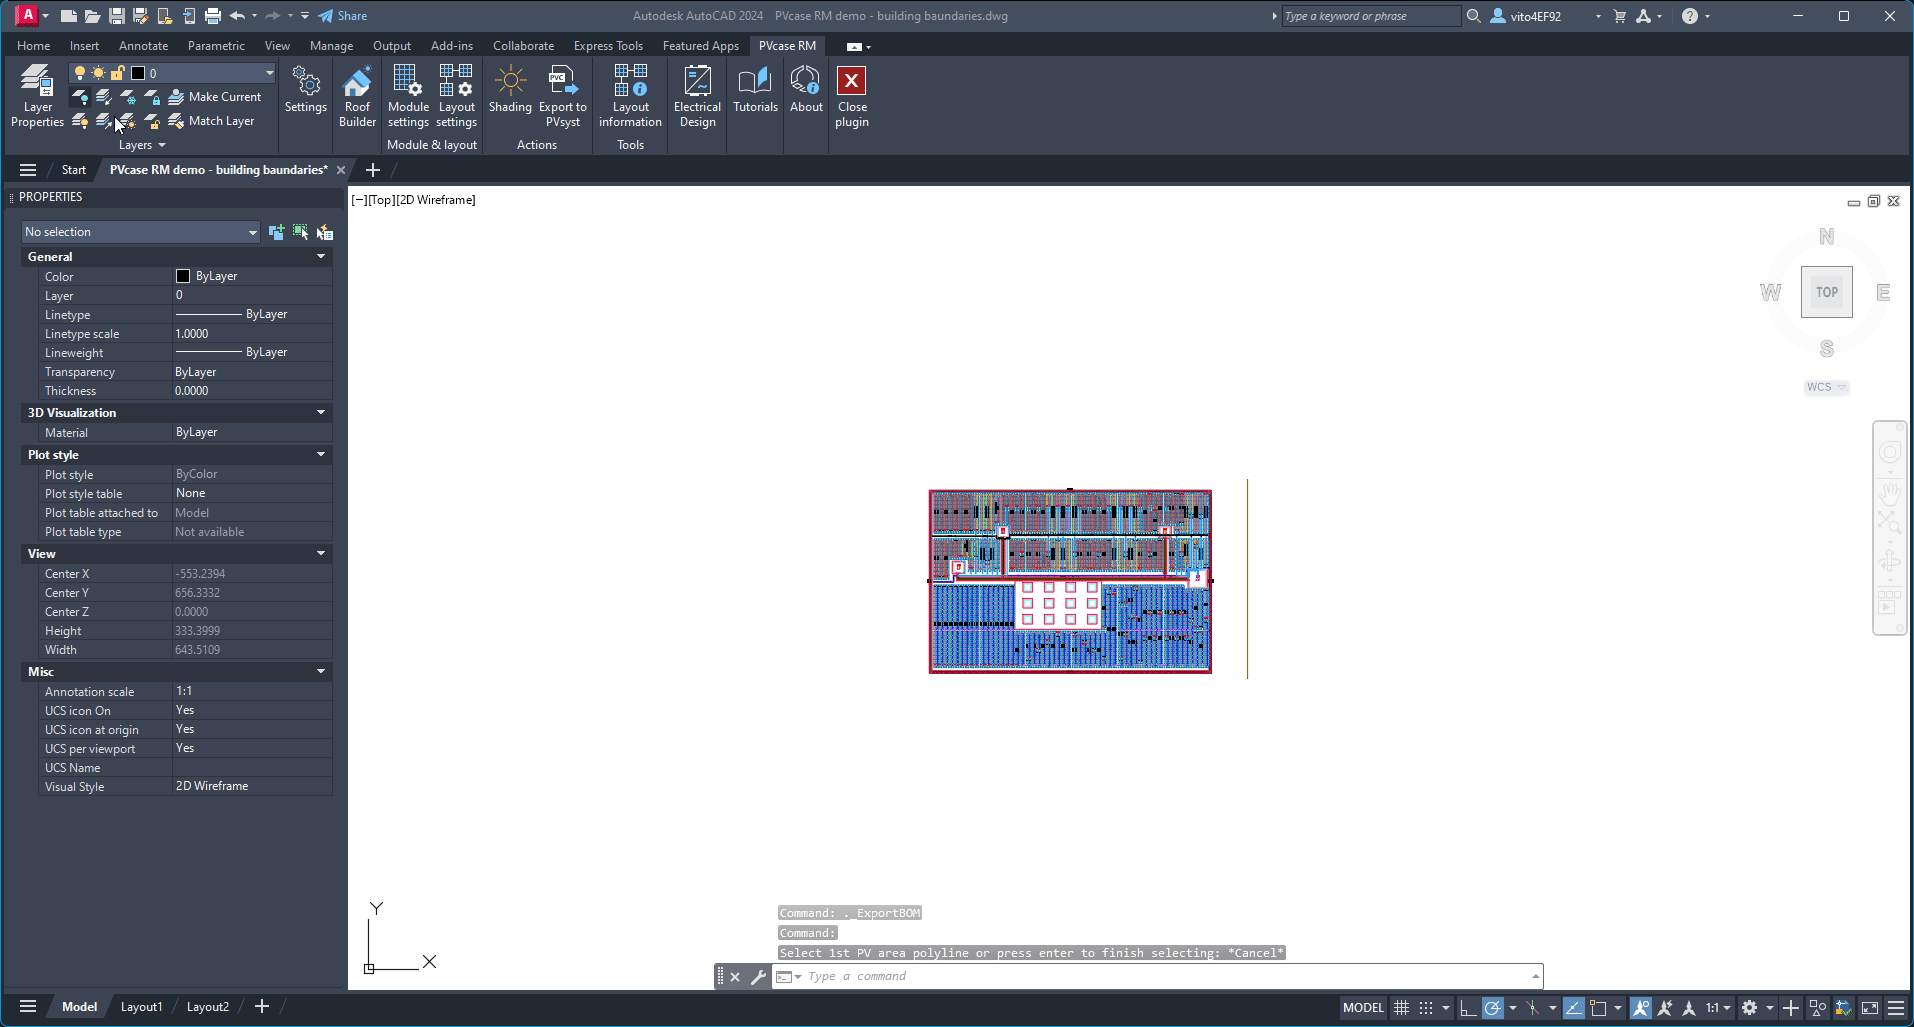
Task: Click Match Layer button
Action: (x=212, y=121)
